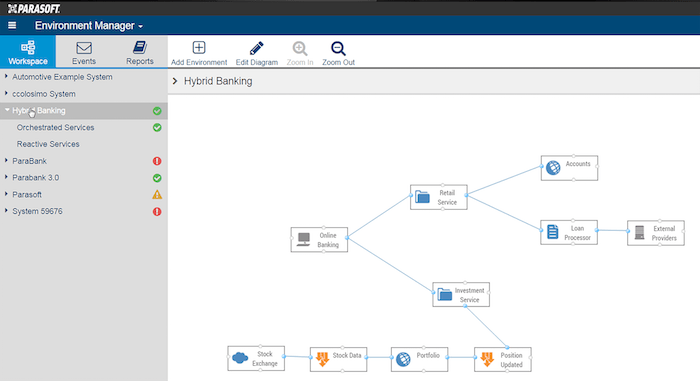Click the Hybrid Banking diagram title
700x381 pixels.
(x=218, y=81)
